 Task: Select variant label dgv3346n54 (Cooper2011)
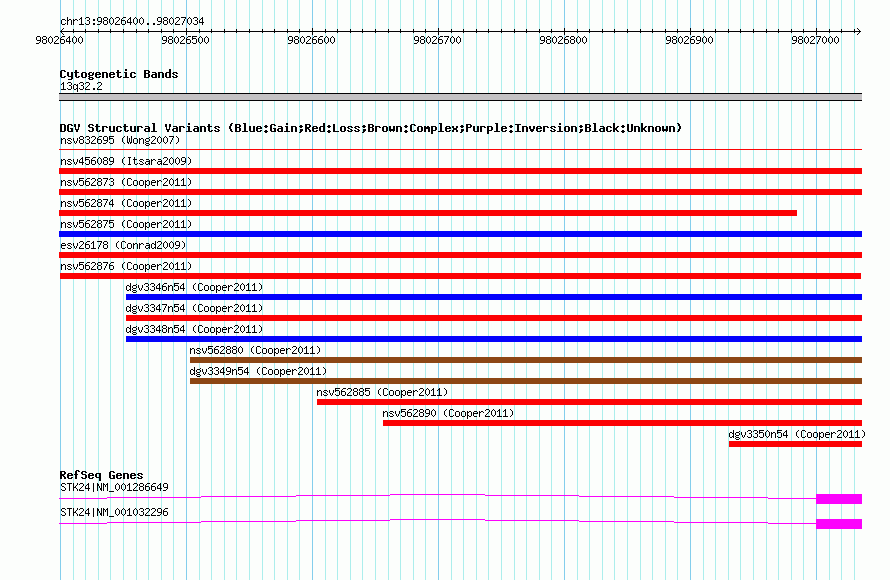click(195, 287)
